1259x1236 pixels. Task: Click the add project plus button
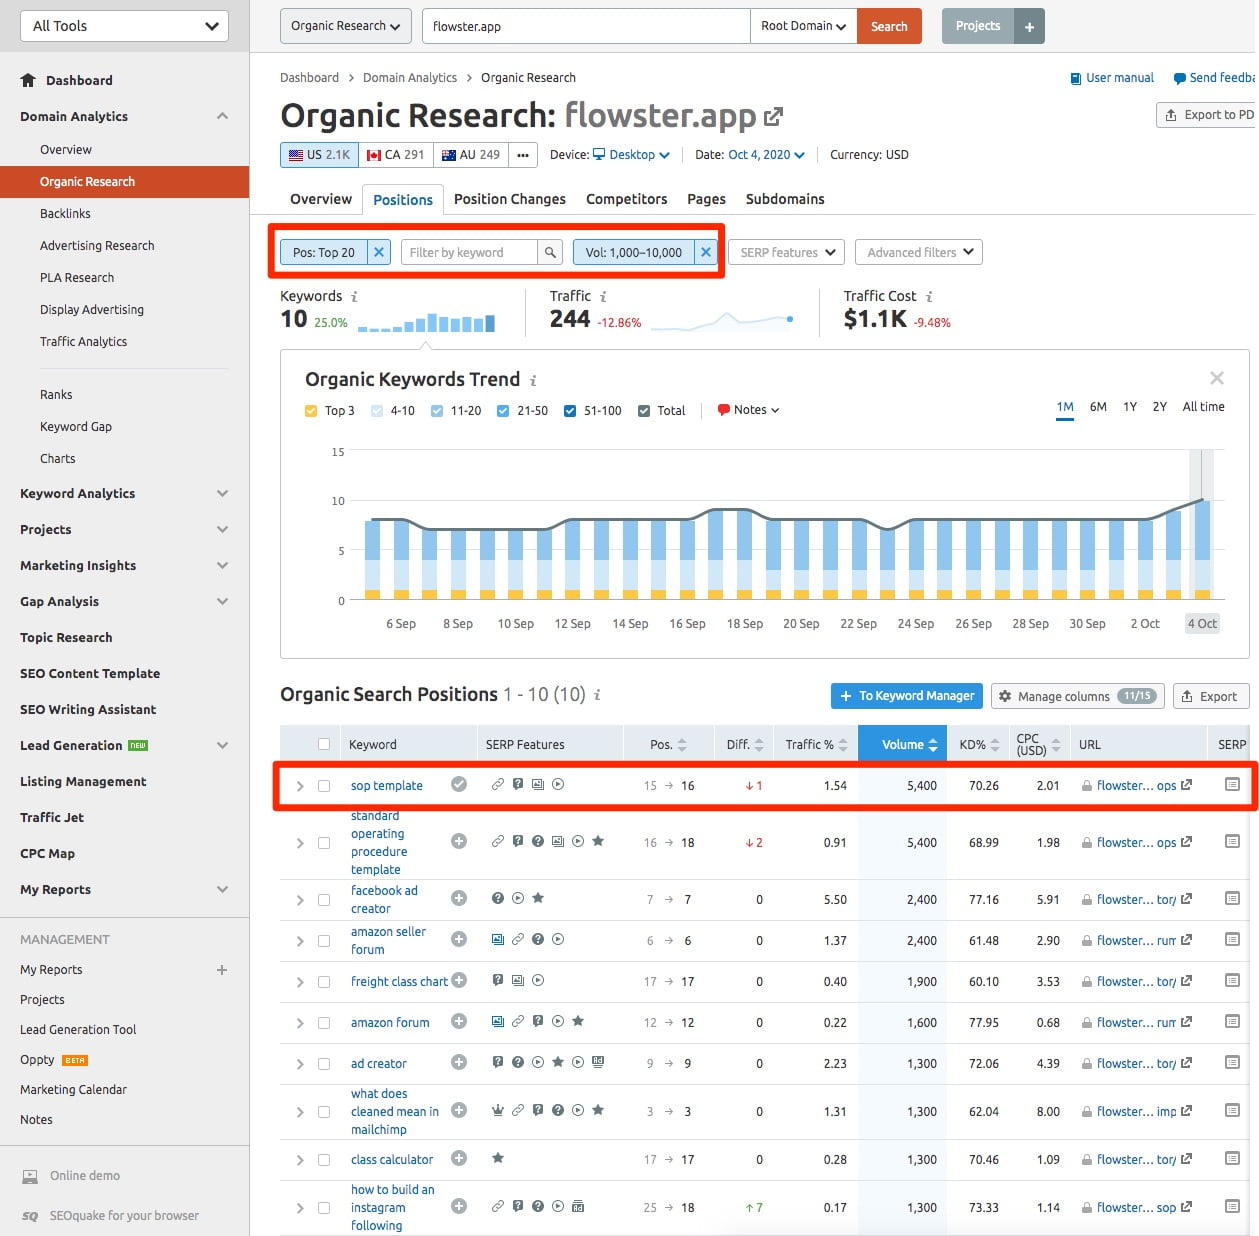(1029, 26)
